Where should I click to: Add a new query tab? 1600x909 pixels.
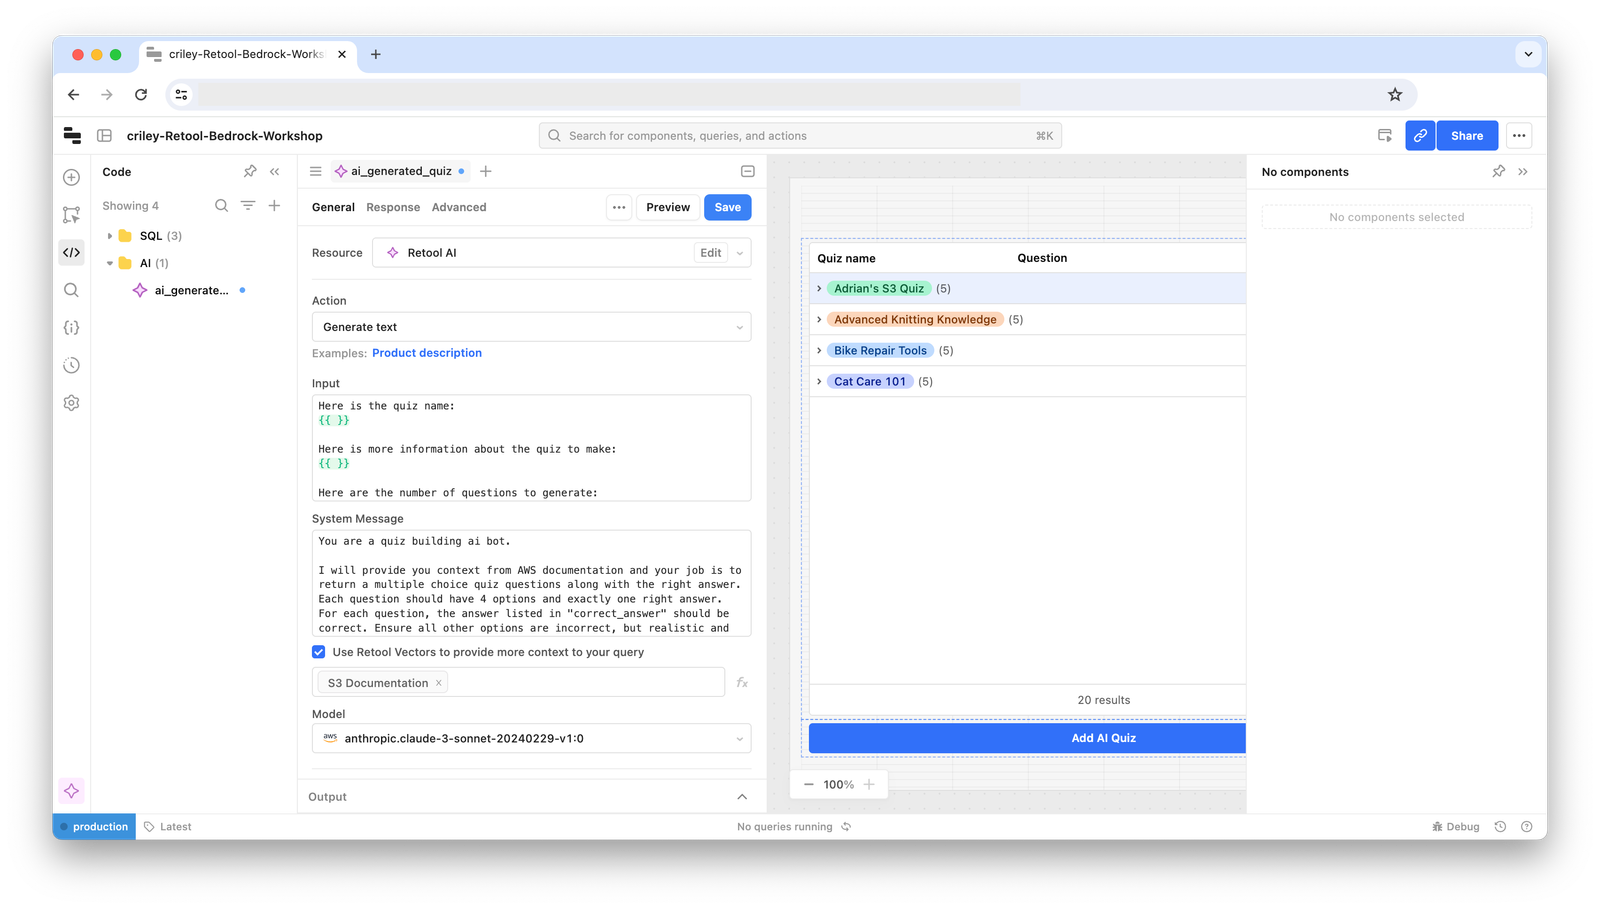tap(486, 171)
